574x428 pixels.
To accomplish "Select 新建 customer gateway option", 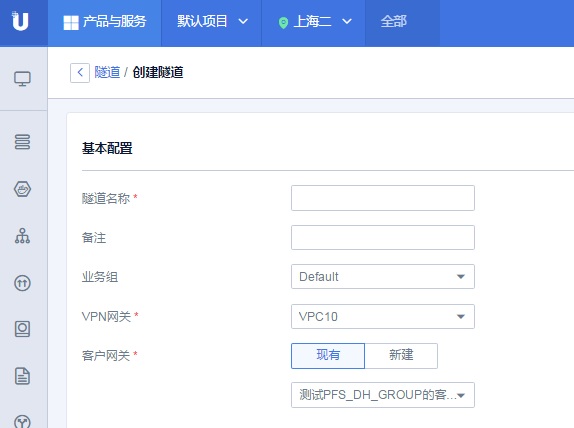I will click(401, 356).
